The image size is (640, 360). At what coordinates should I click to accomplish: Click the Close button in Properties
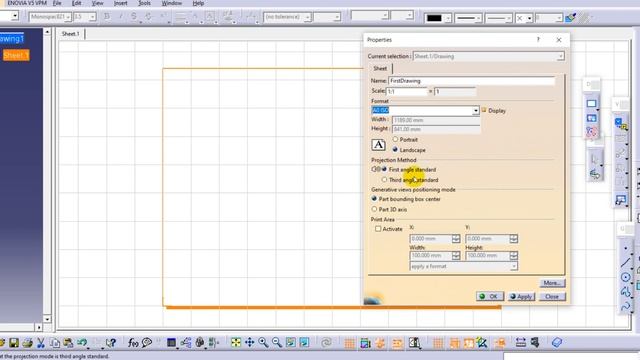(552, 296)
